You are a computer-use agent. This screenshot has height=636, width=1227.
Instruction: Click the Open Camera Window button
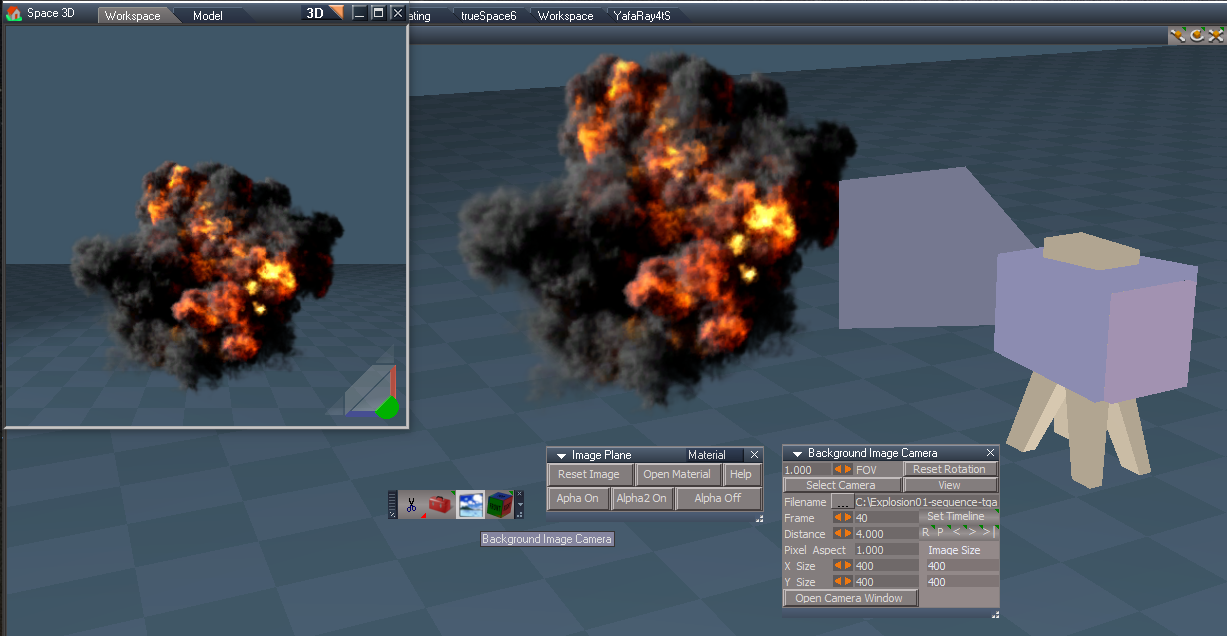[849, 598]
